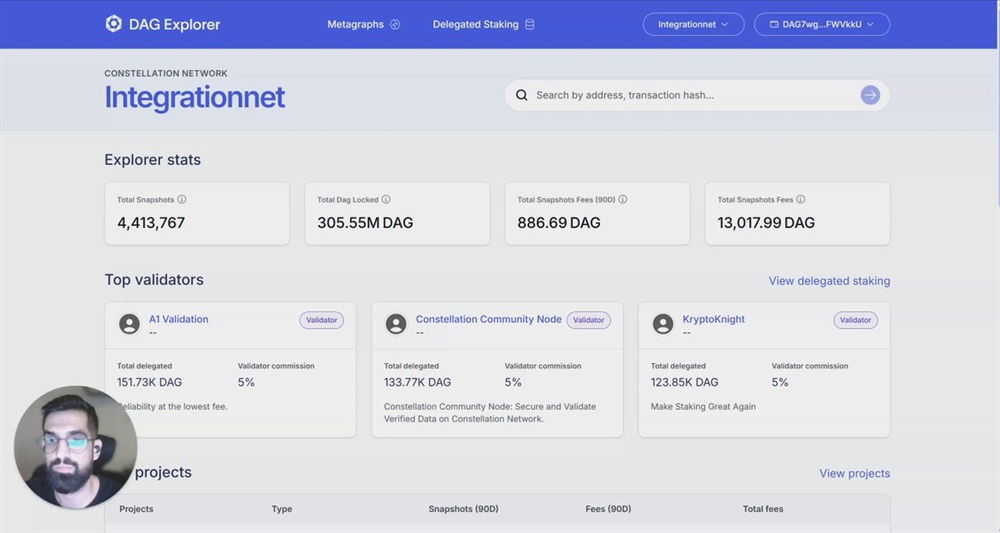Click info icon next to Total Snapshots
The width and height of the screenshot is (1000, 533).
pyautogui.click(x=181, y=200)
